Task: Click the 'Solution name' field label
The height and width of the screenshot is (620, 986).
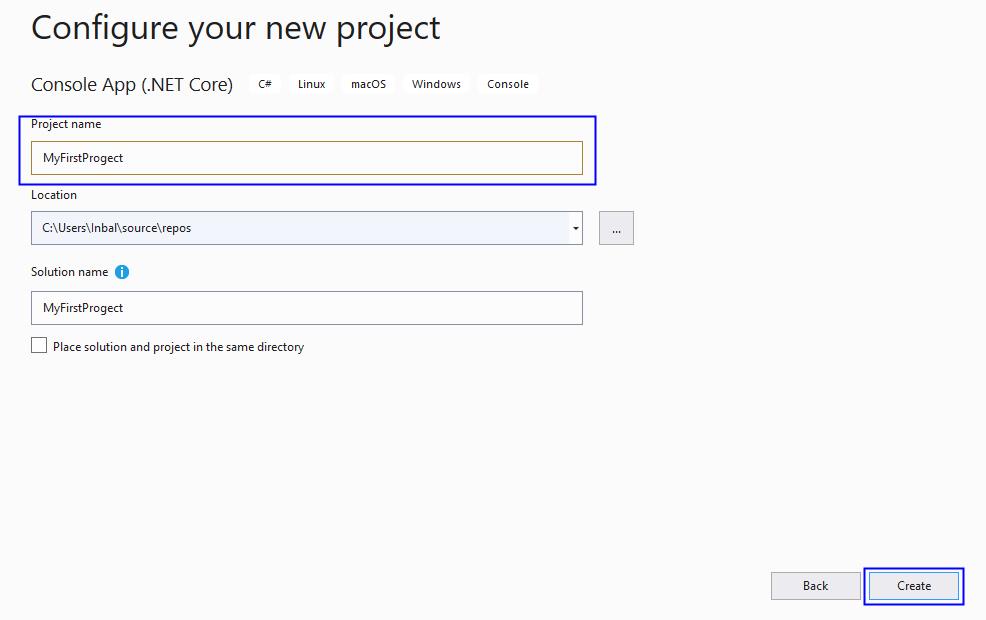Action: (x=70, y=272)
